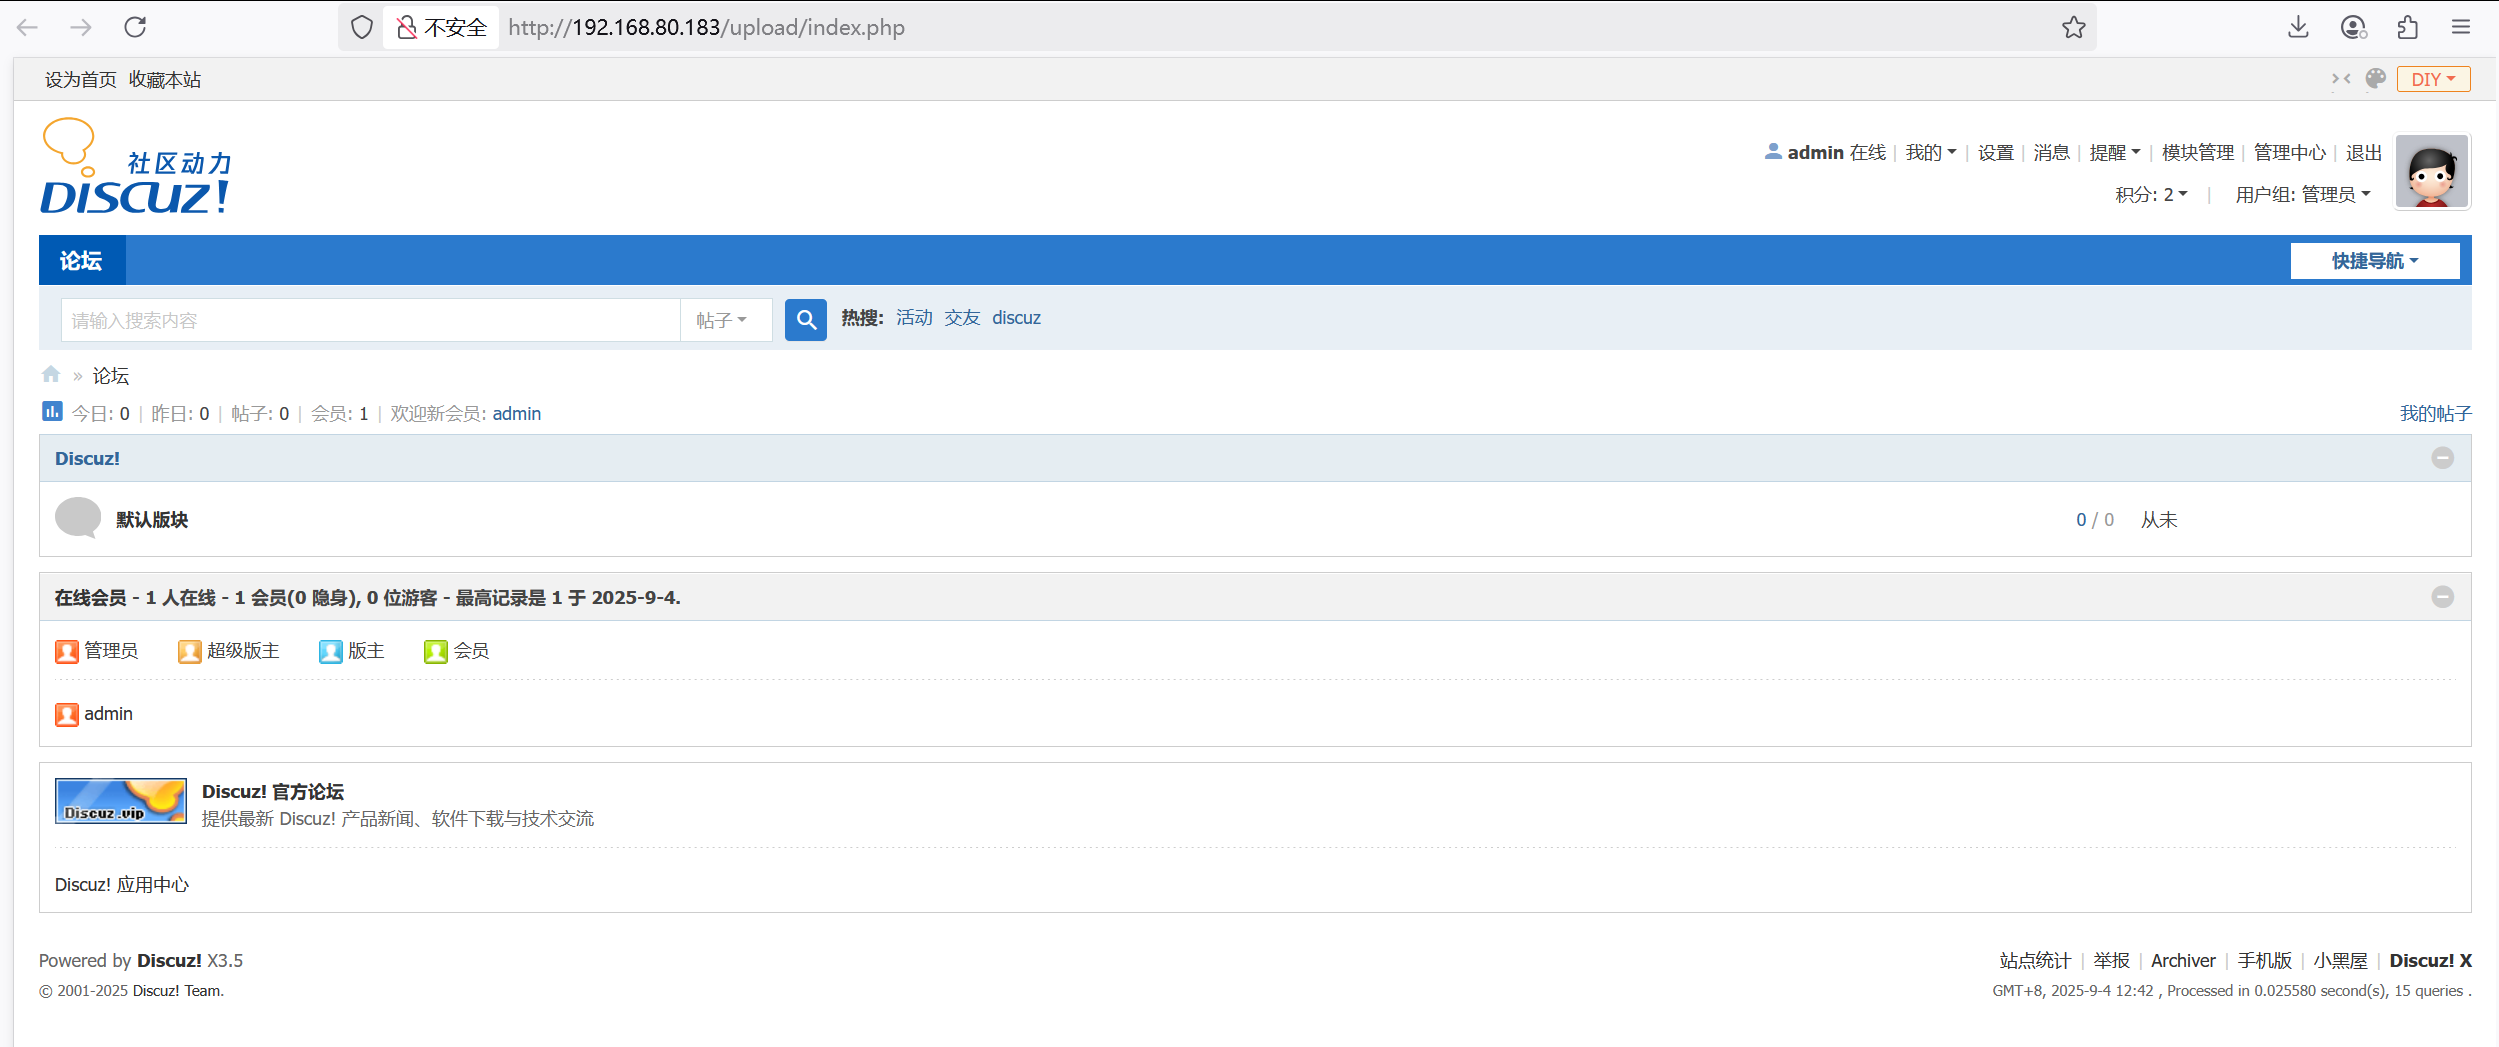Open the 帖子 search type dropdown

[x=726, y=320]
